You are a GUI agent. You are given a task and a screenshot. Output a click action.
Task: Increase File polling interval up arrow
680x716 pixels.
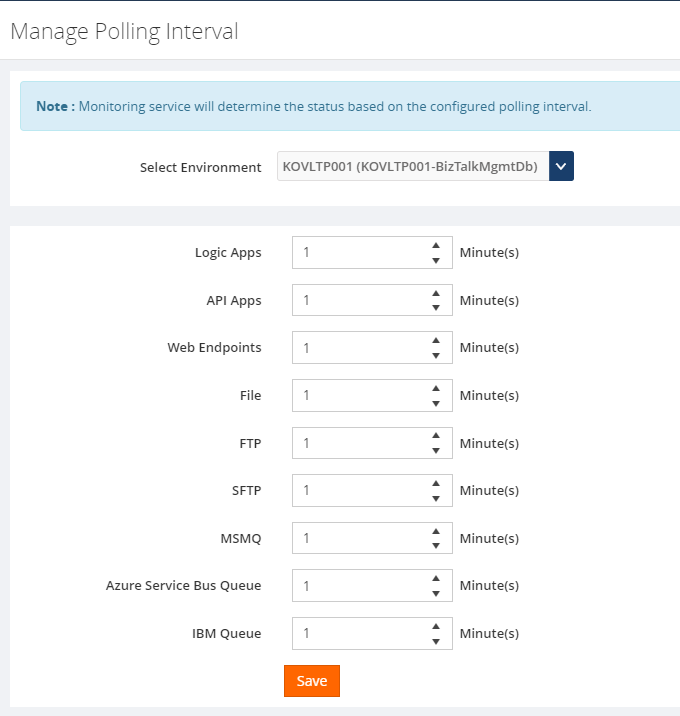click(x=436, y=389)
